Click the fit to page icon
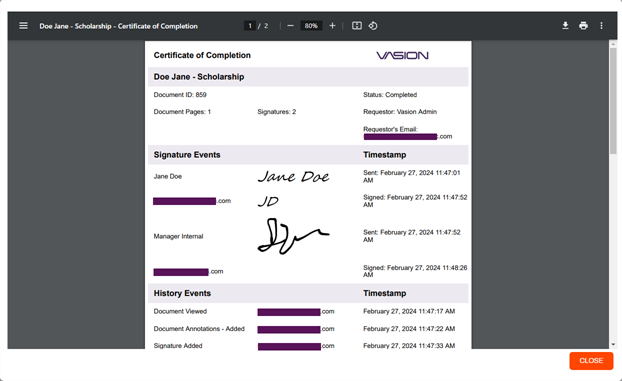 [x=357, y=26]
